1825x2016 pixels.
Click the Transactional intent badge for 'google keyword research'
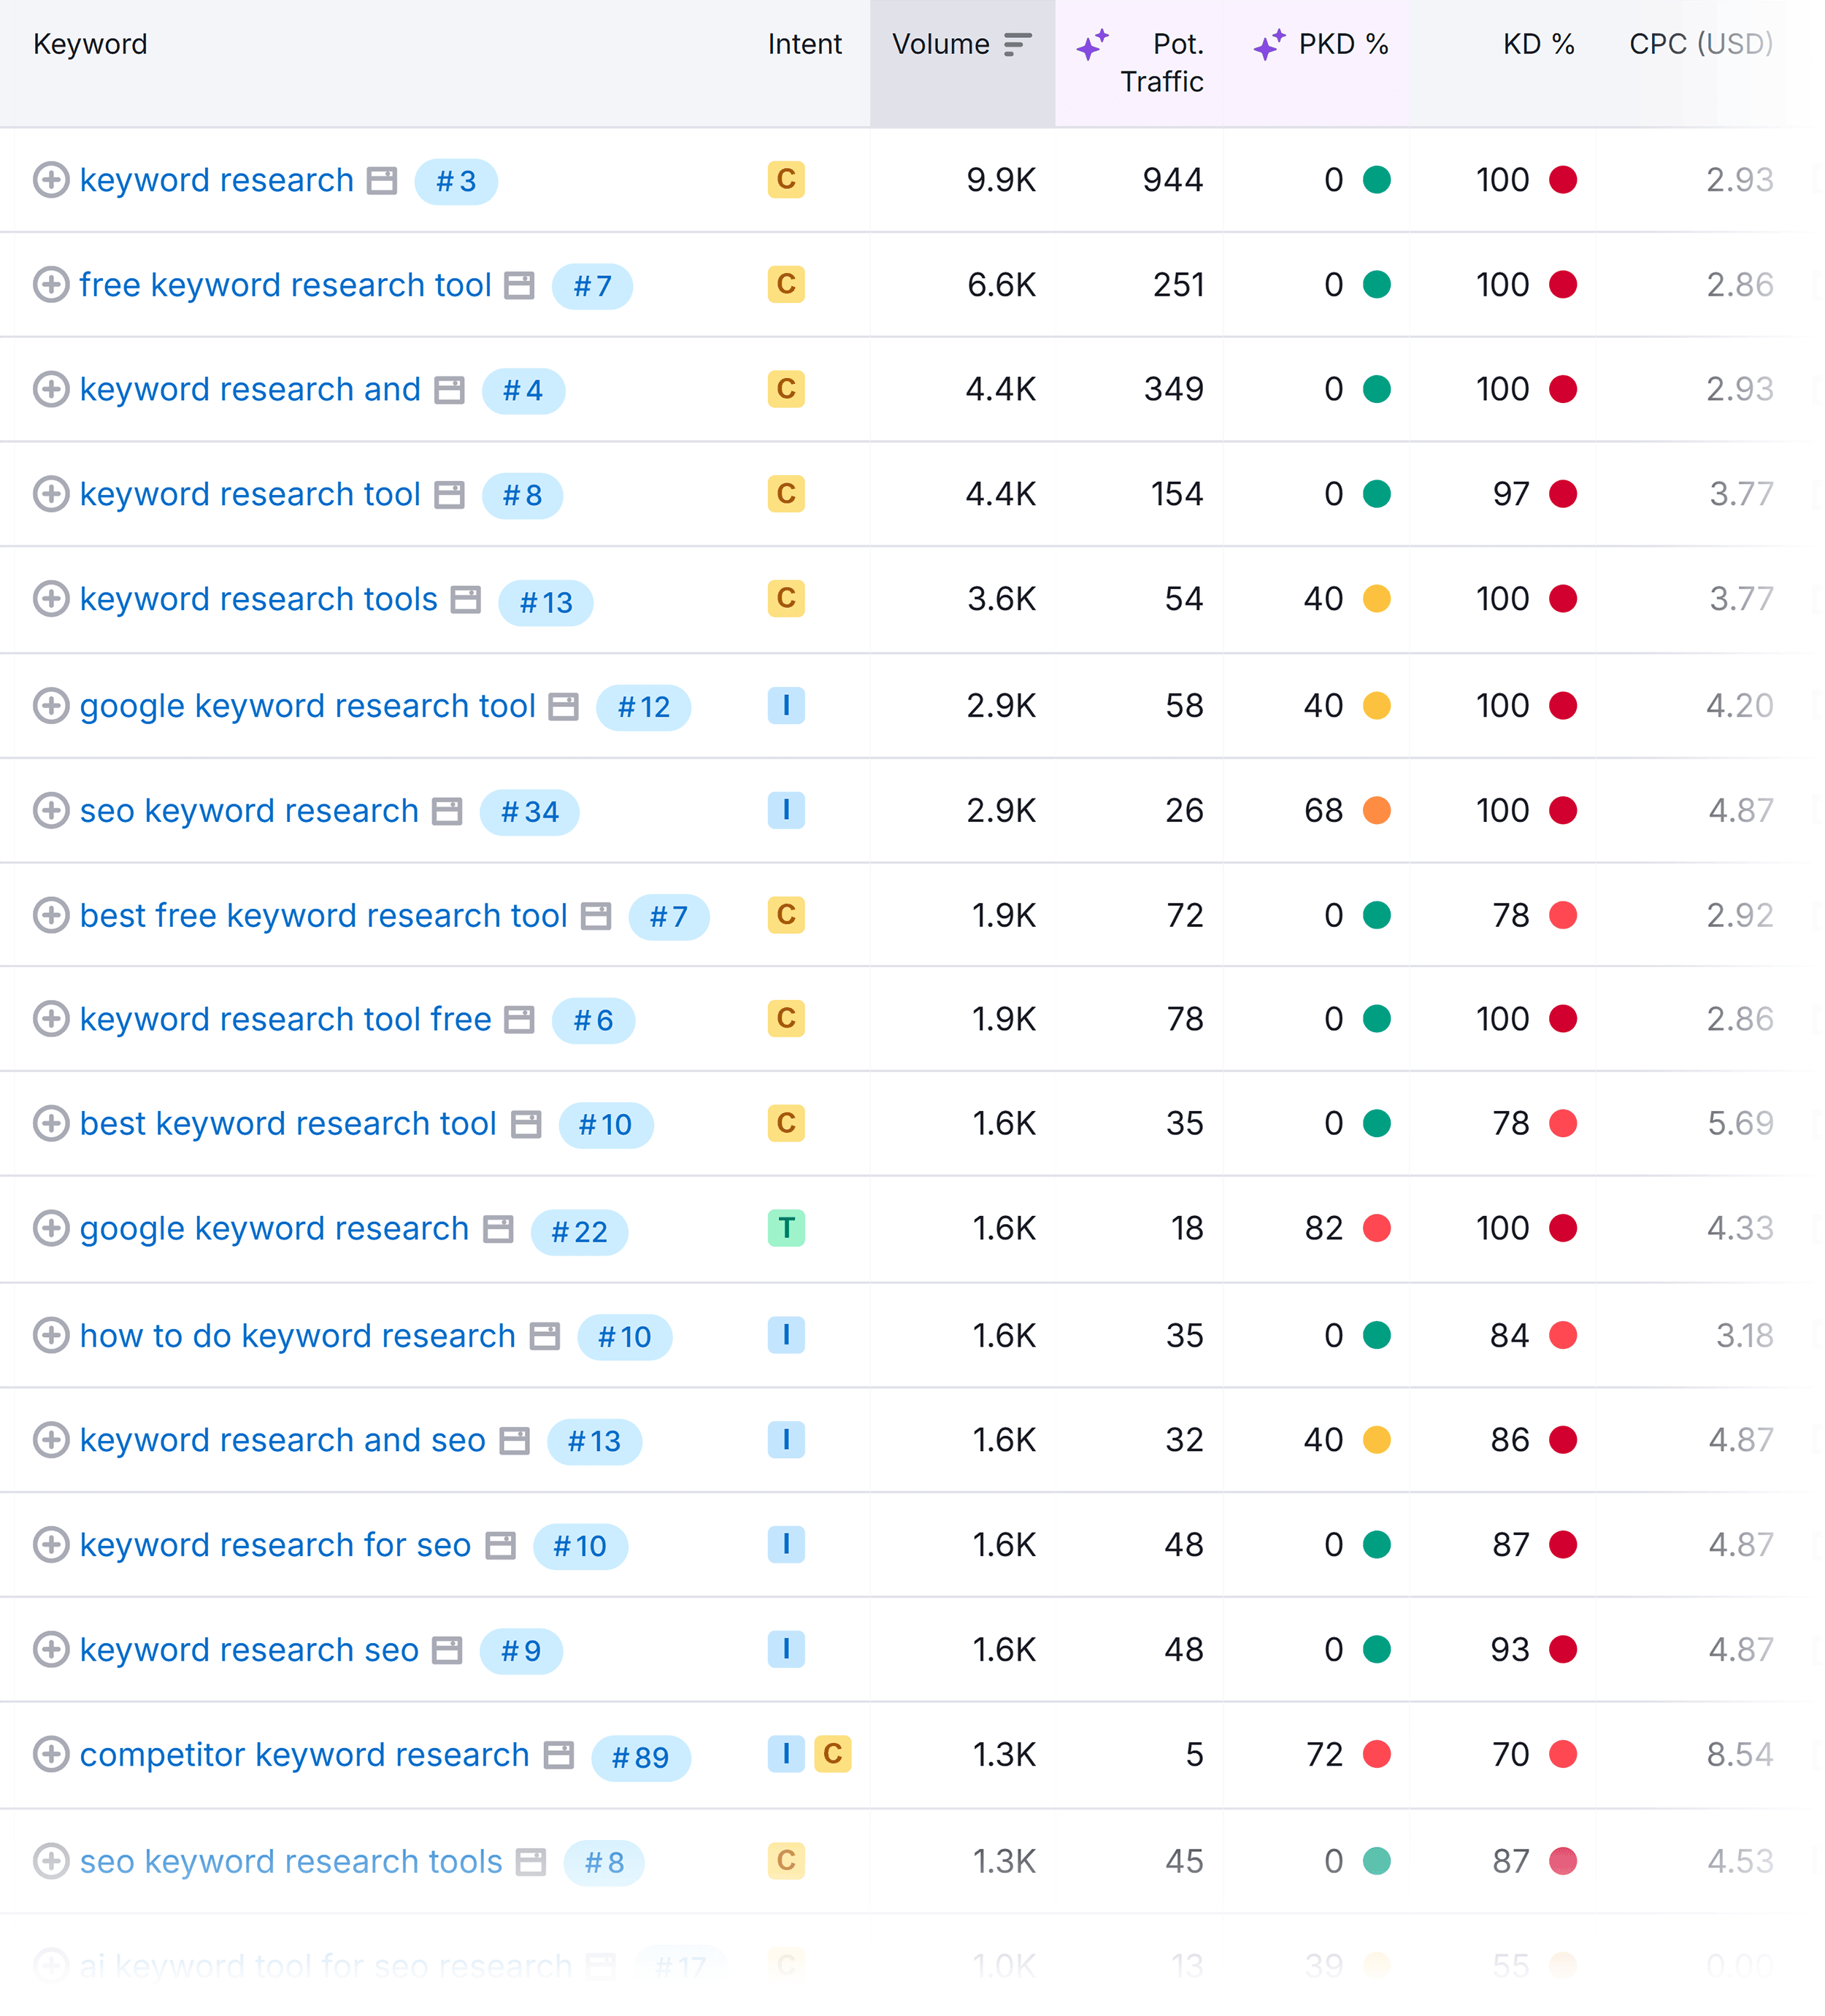pos(786,1228)
